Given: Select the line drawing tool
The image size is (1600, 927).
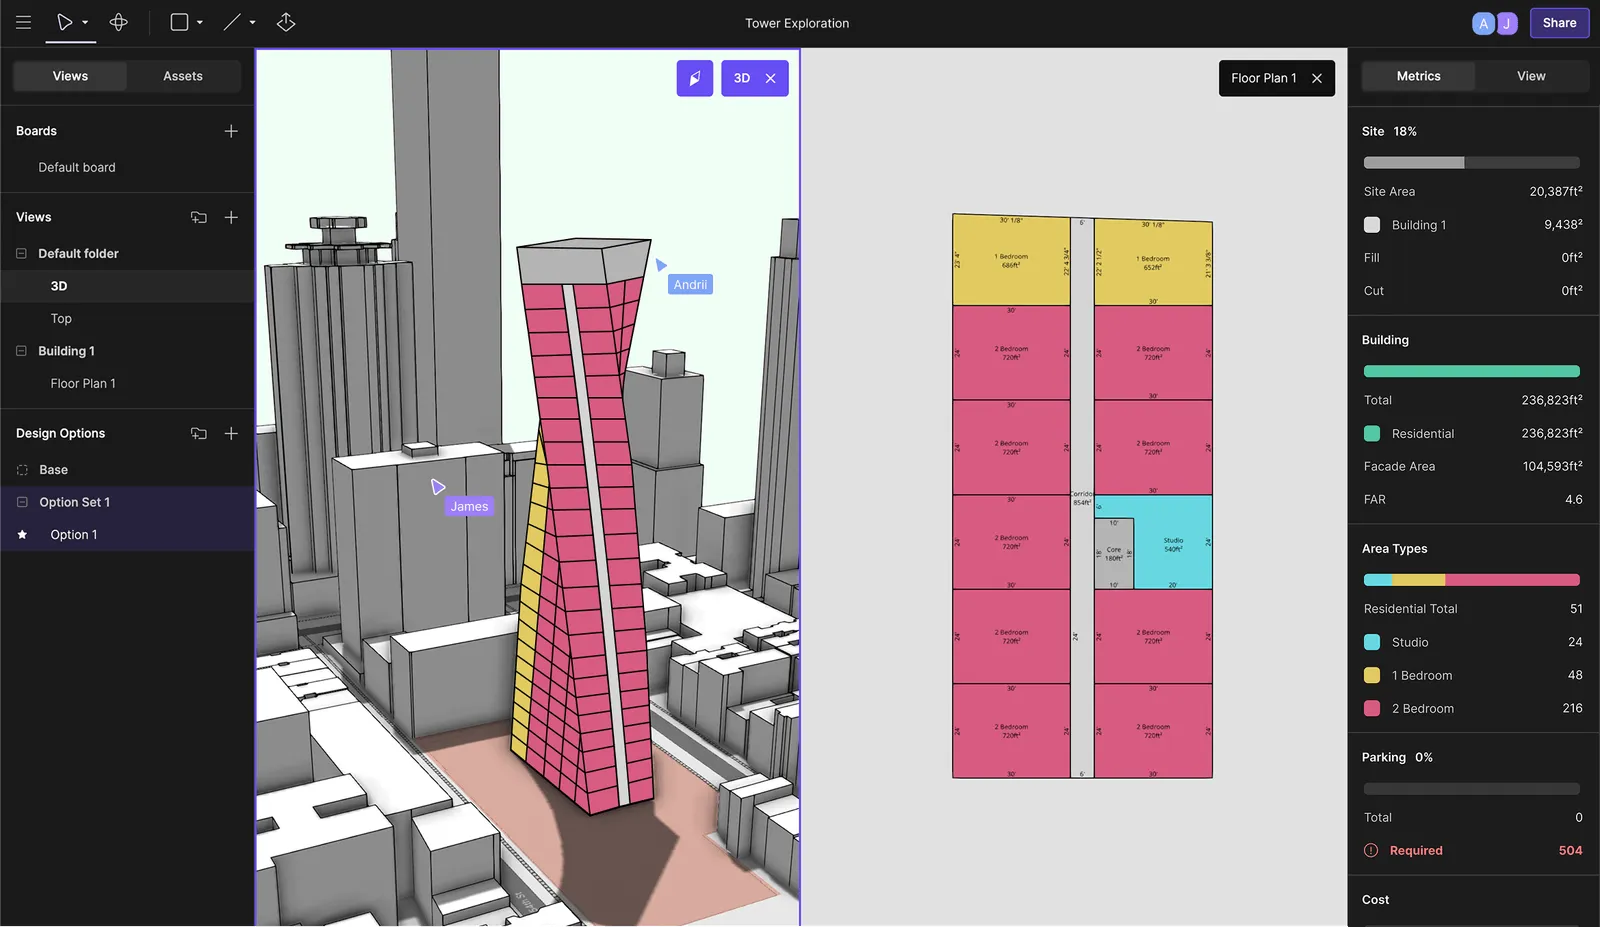Looking at the screenshot, I should [232, 22].
